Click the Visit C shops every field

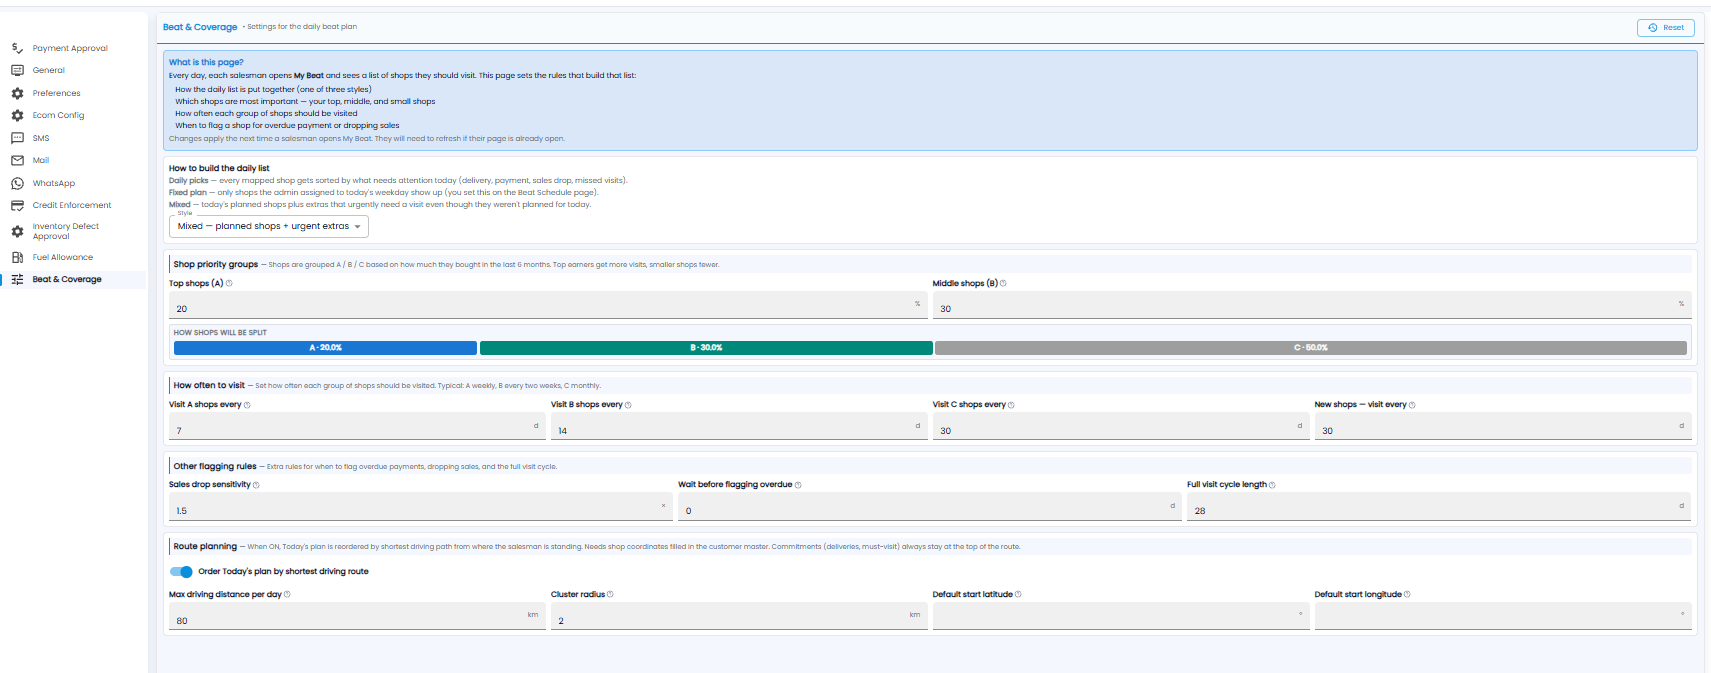pos(1121,427)
